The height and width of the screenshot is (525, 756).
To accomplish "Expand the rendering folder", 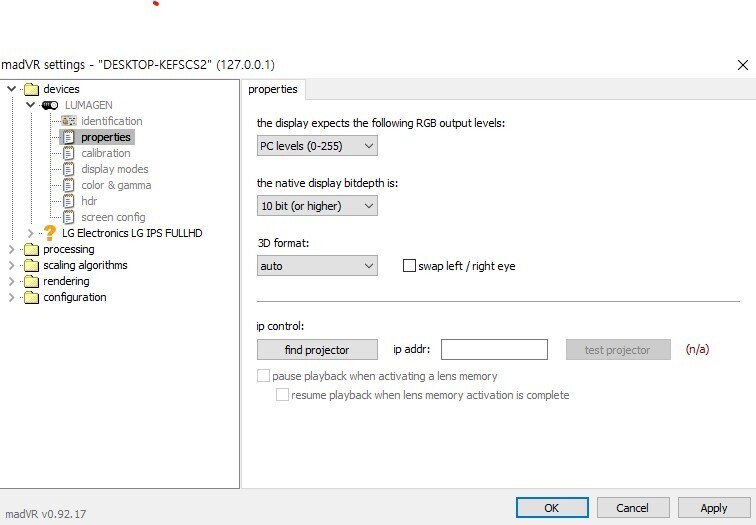I will 12,281.
